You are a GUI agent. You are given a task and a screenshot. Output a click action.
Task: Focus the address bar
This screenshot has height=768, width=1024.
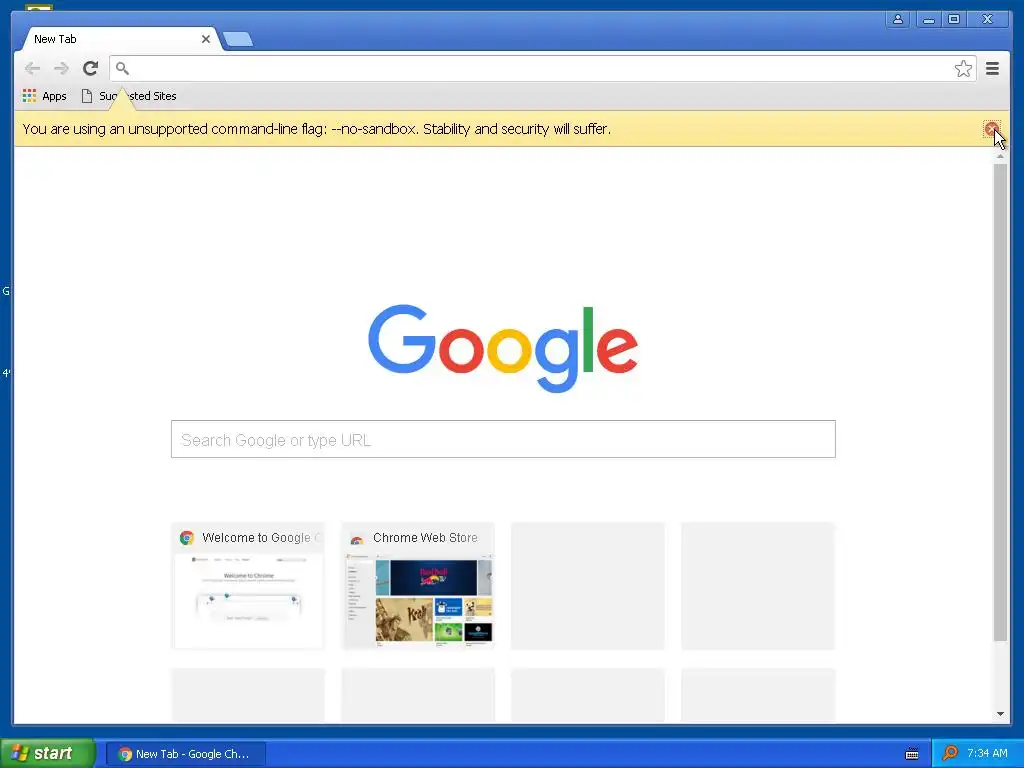(x=542, y=69)
